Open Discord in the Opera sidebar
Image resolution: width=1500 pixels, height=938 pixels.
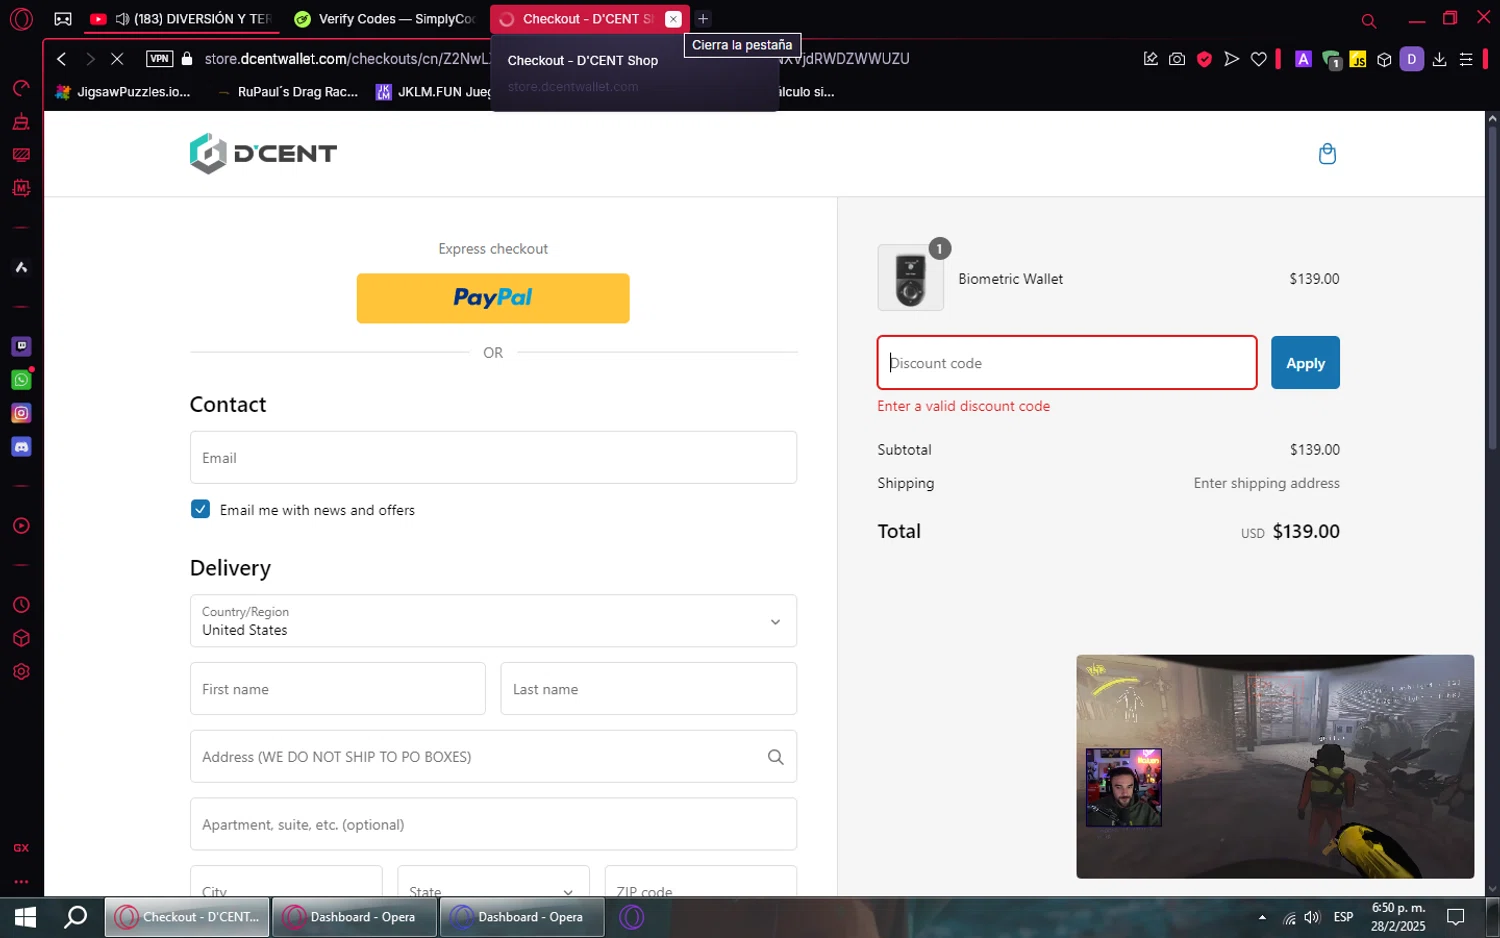[x=21, y=447]
